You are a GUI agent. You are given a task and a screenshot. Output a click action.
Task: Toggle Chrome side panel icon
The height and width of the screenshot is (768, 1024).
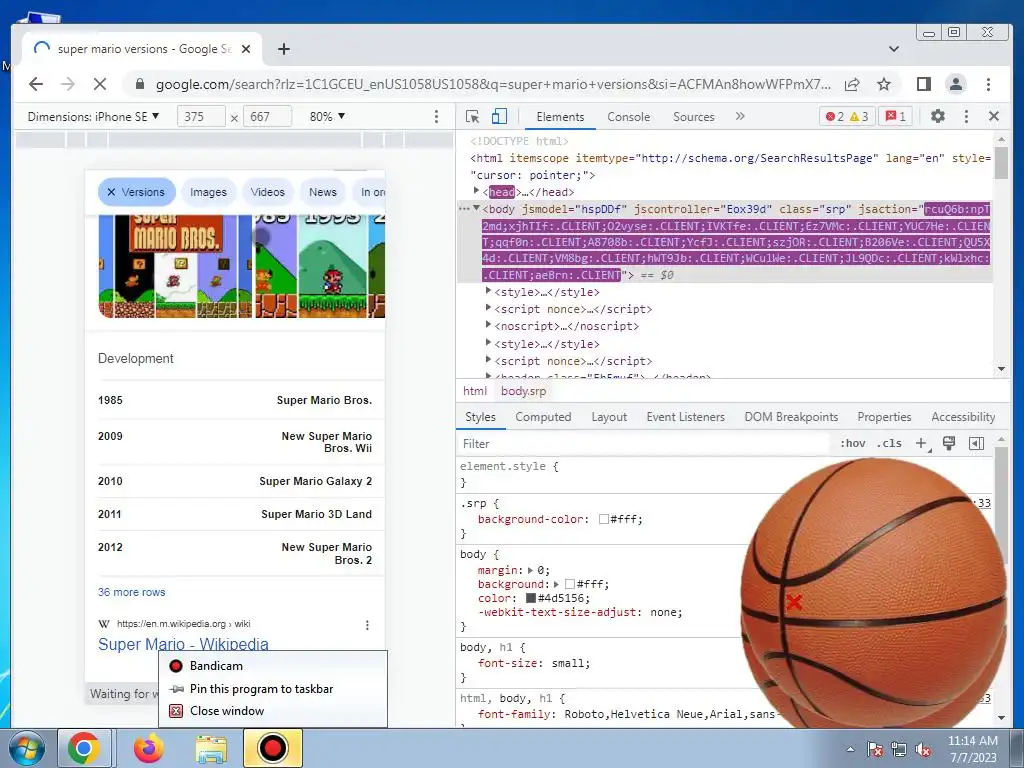(923, 84)
